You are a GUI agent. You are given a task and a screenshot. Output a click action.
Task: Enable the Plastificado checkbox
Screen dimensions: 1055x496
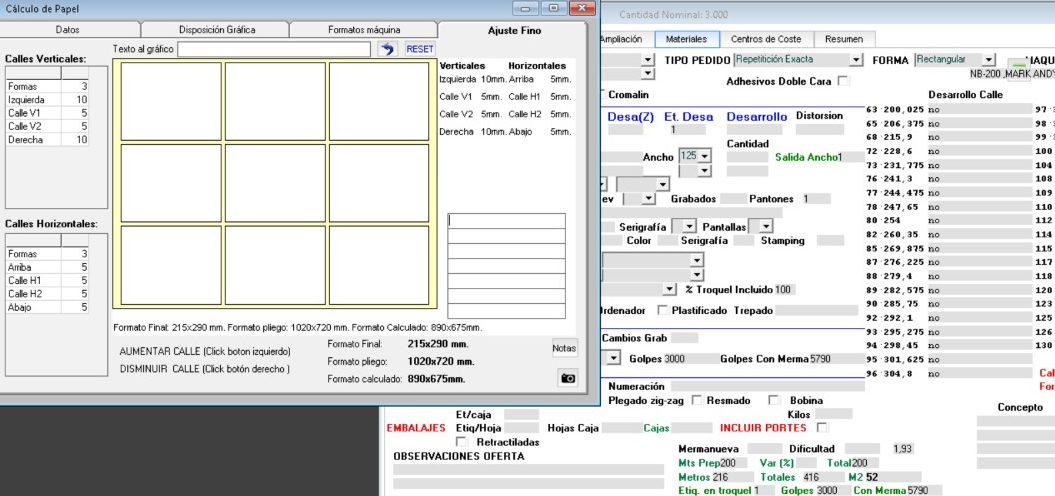coord(663,310)
